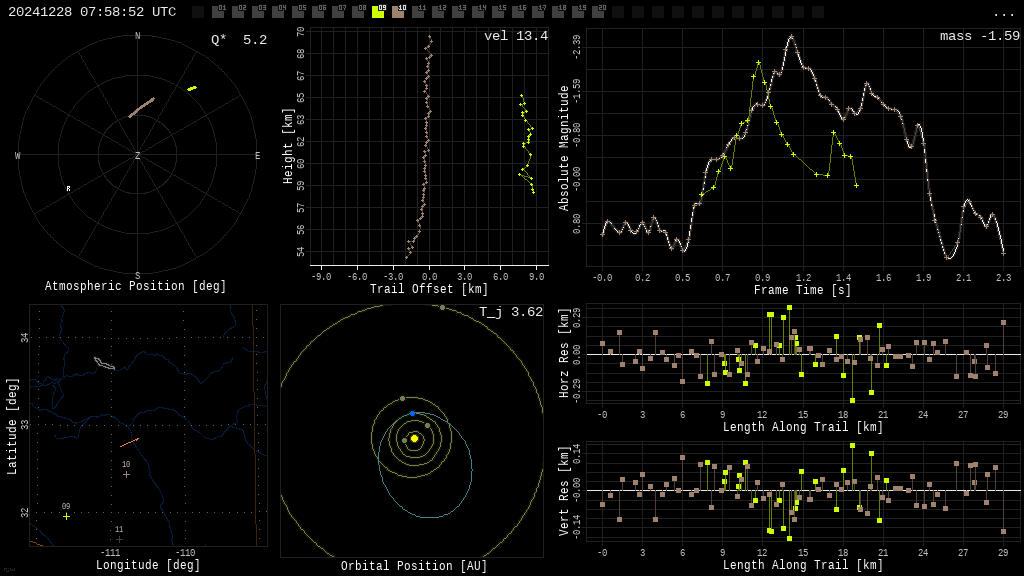Toggle the station 10 indicator in top bar
Screen dimensions: 1024x576
click(x=398, y=12)
